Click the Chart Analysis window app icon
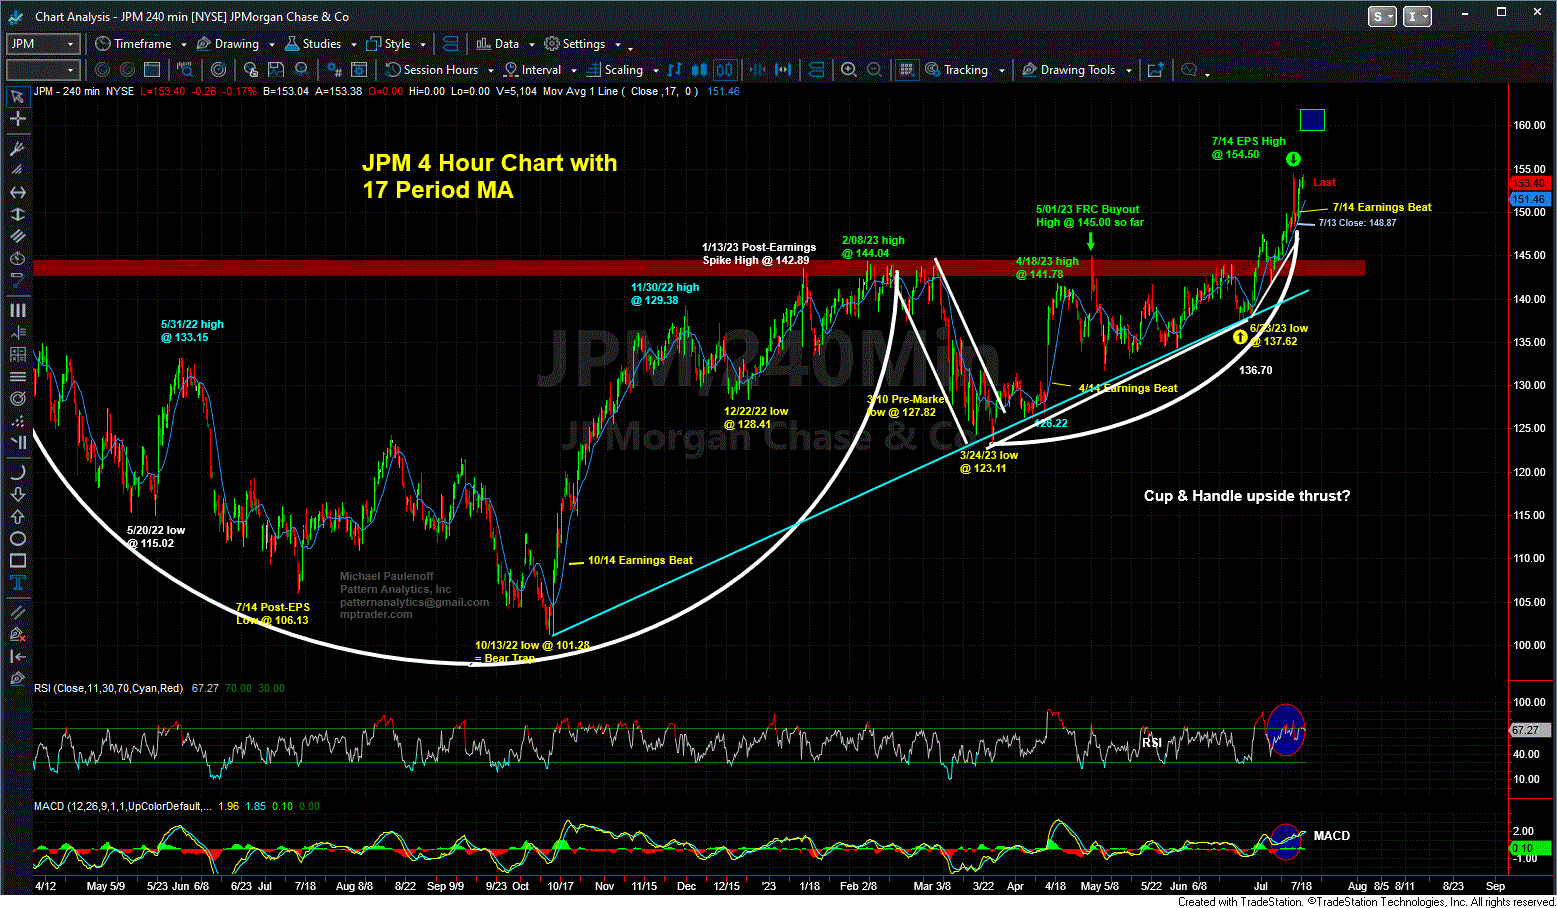1557x908 pixels. pos(15,16)
